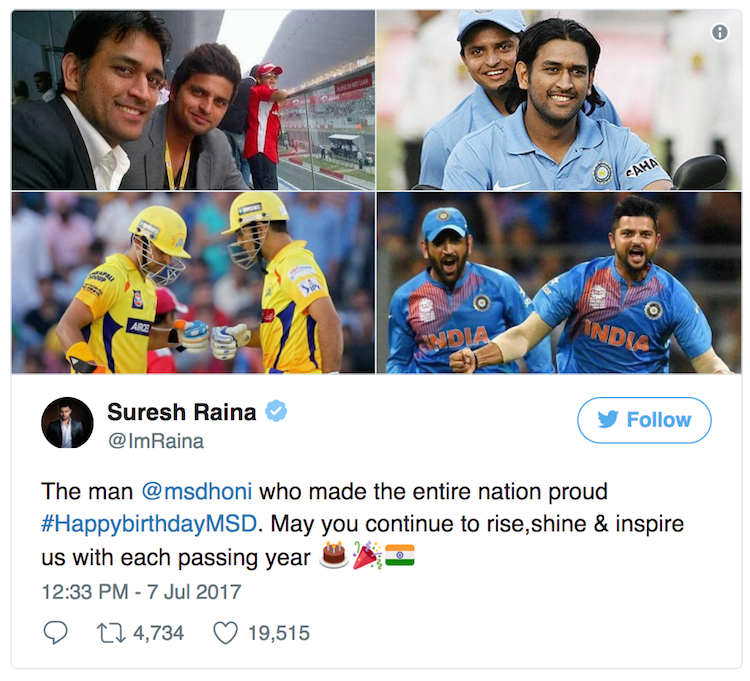The image size is (750, 681).
Task: Open the yellow-jersey batsmen fist-bump photo
Action: [x=192, y=282]
